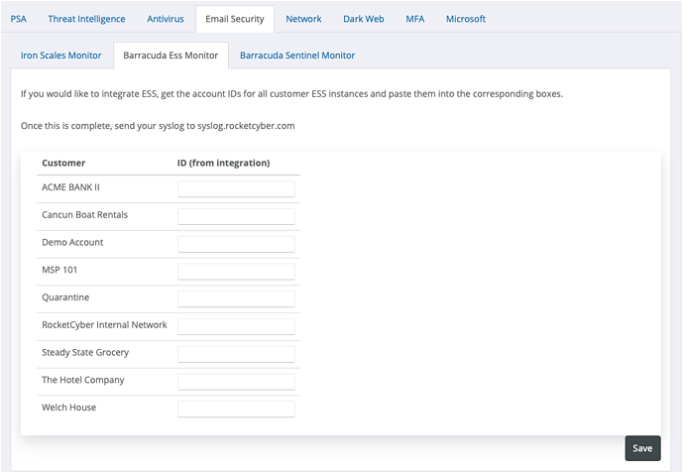Focus the Quarantine ID field

(236, 299)
